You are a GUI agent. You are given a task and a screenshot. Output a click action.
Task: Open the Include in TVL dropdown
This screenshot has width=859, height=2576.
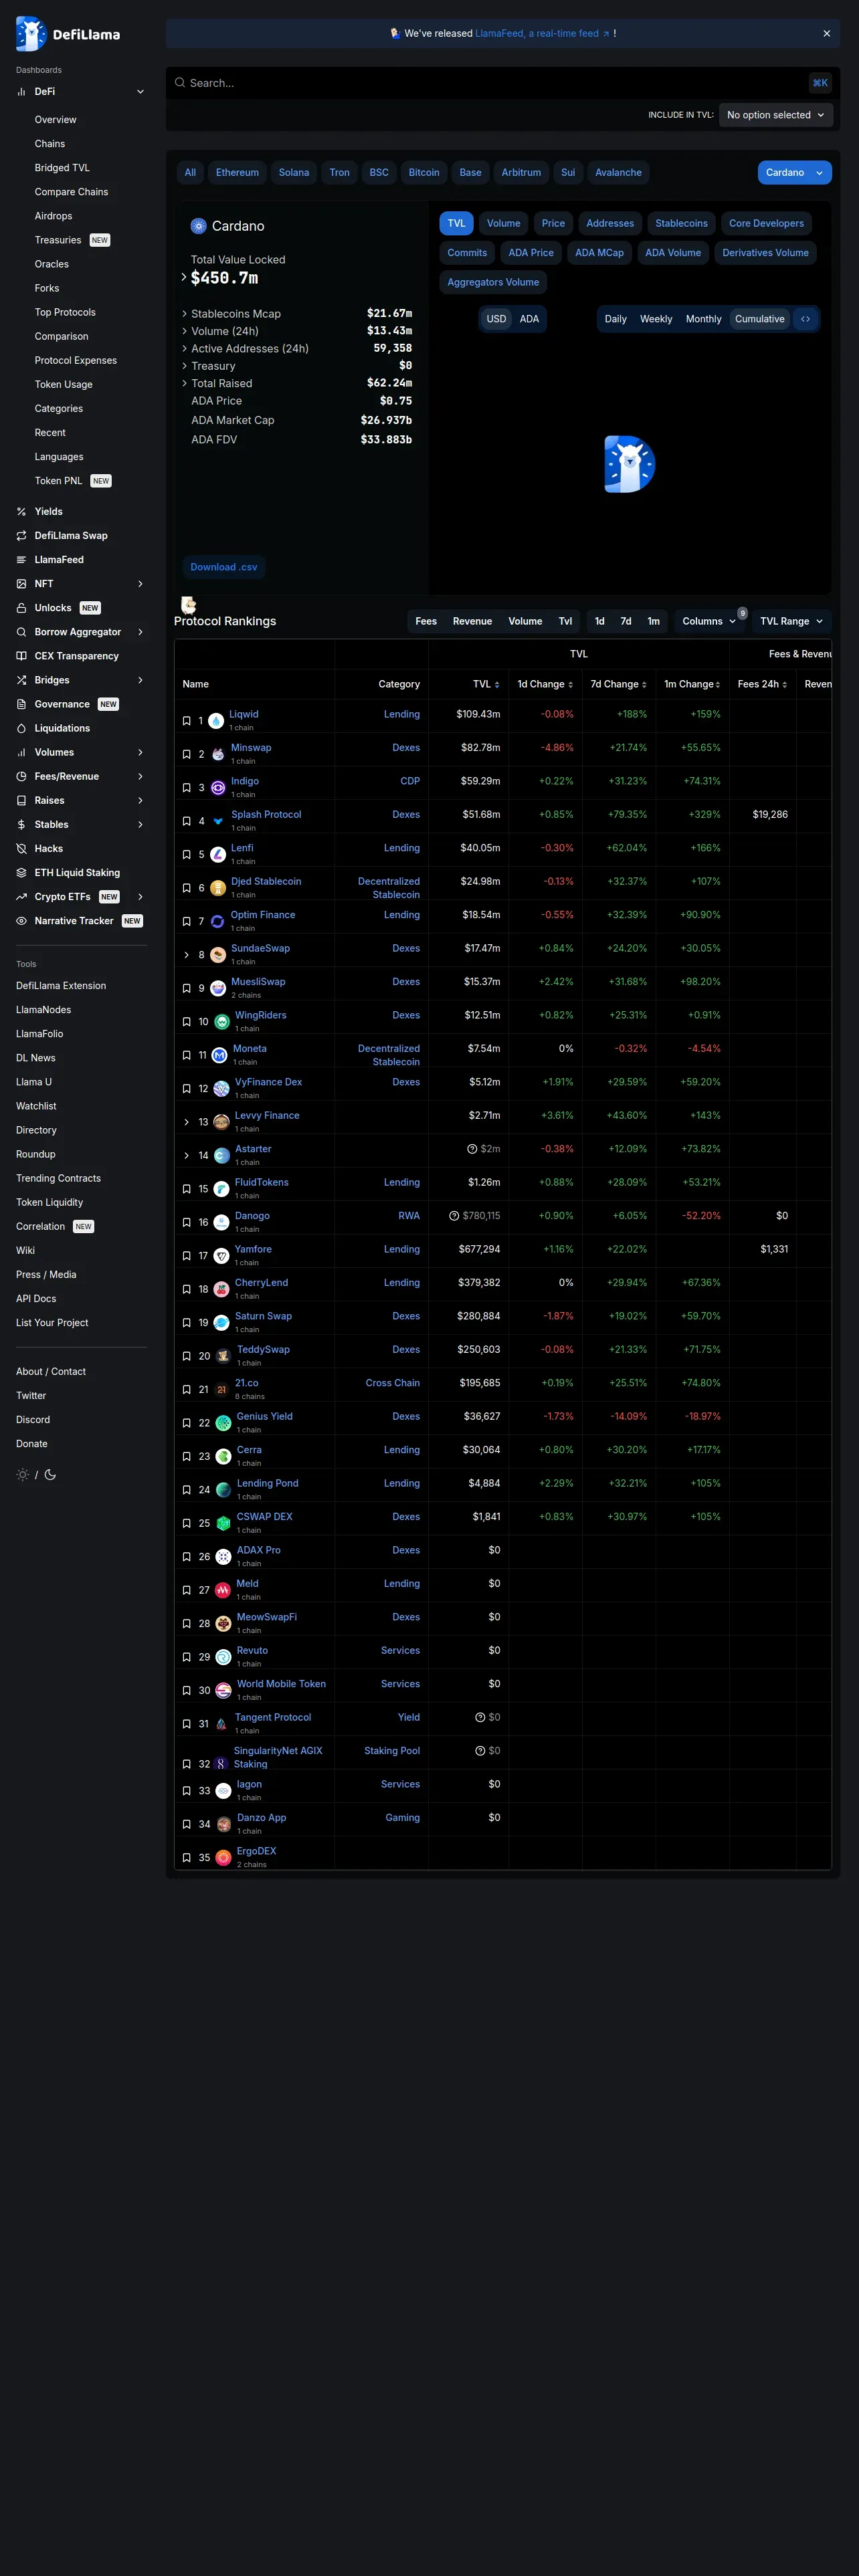click(776, 115)
